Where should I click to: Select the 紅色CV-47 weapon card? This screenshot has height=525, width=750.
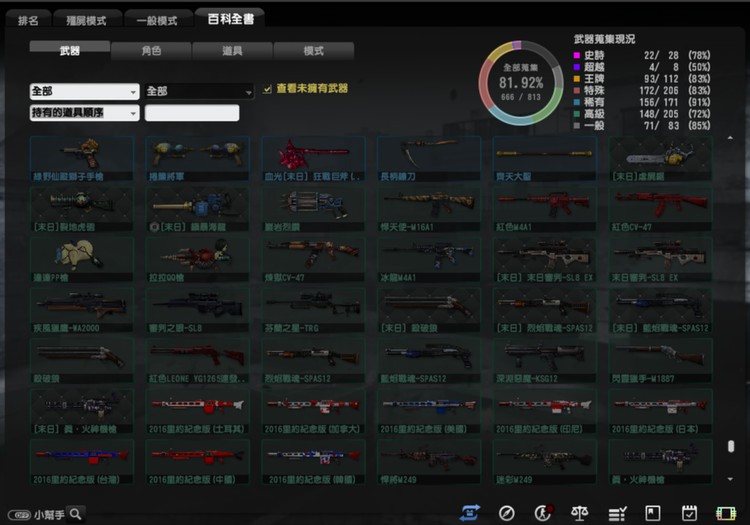coord(661,209)
